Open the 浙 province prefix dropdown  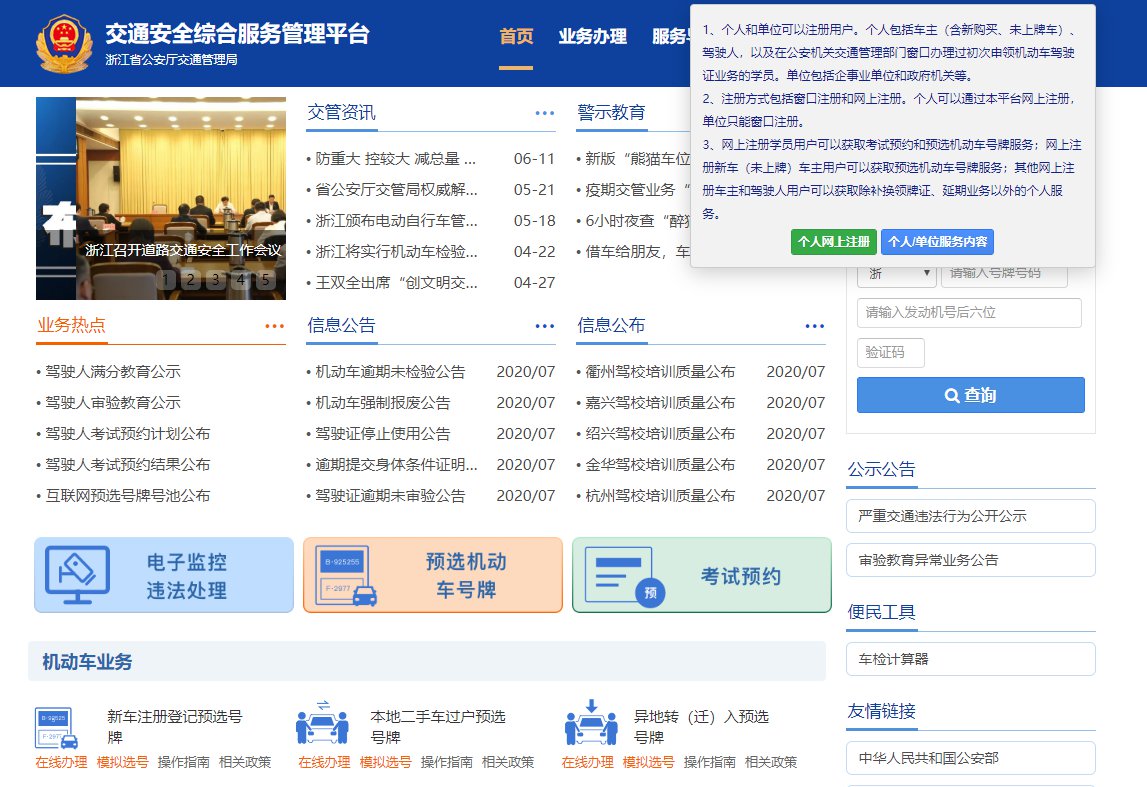tap(896, 273)
